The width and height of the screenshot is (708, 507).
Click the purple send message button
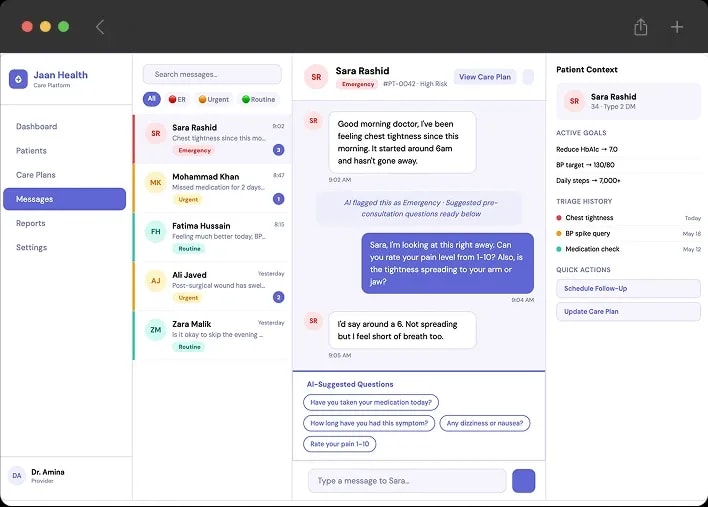click(523, 481)
